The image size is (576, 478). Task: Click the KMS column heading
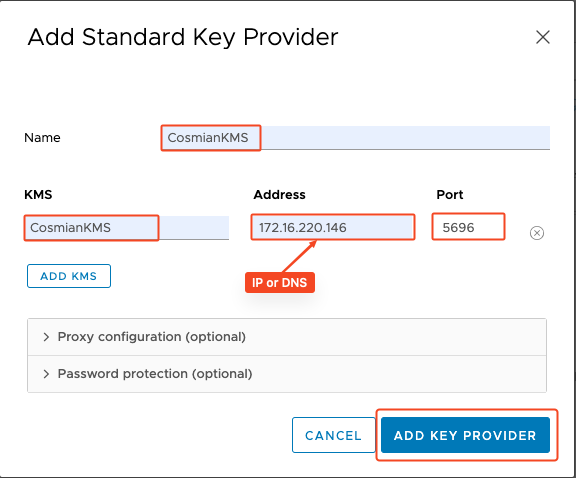click(x=38, y=194)
